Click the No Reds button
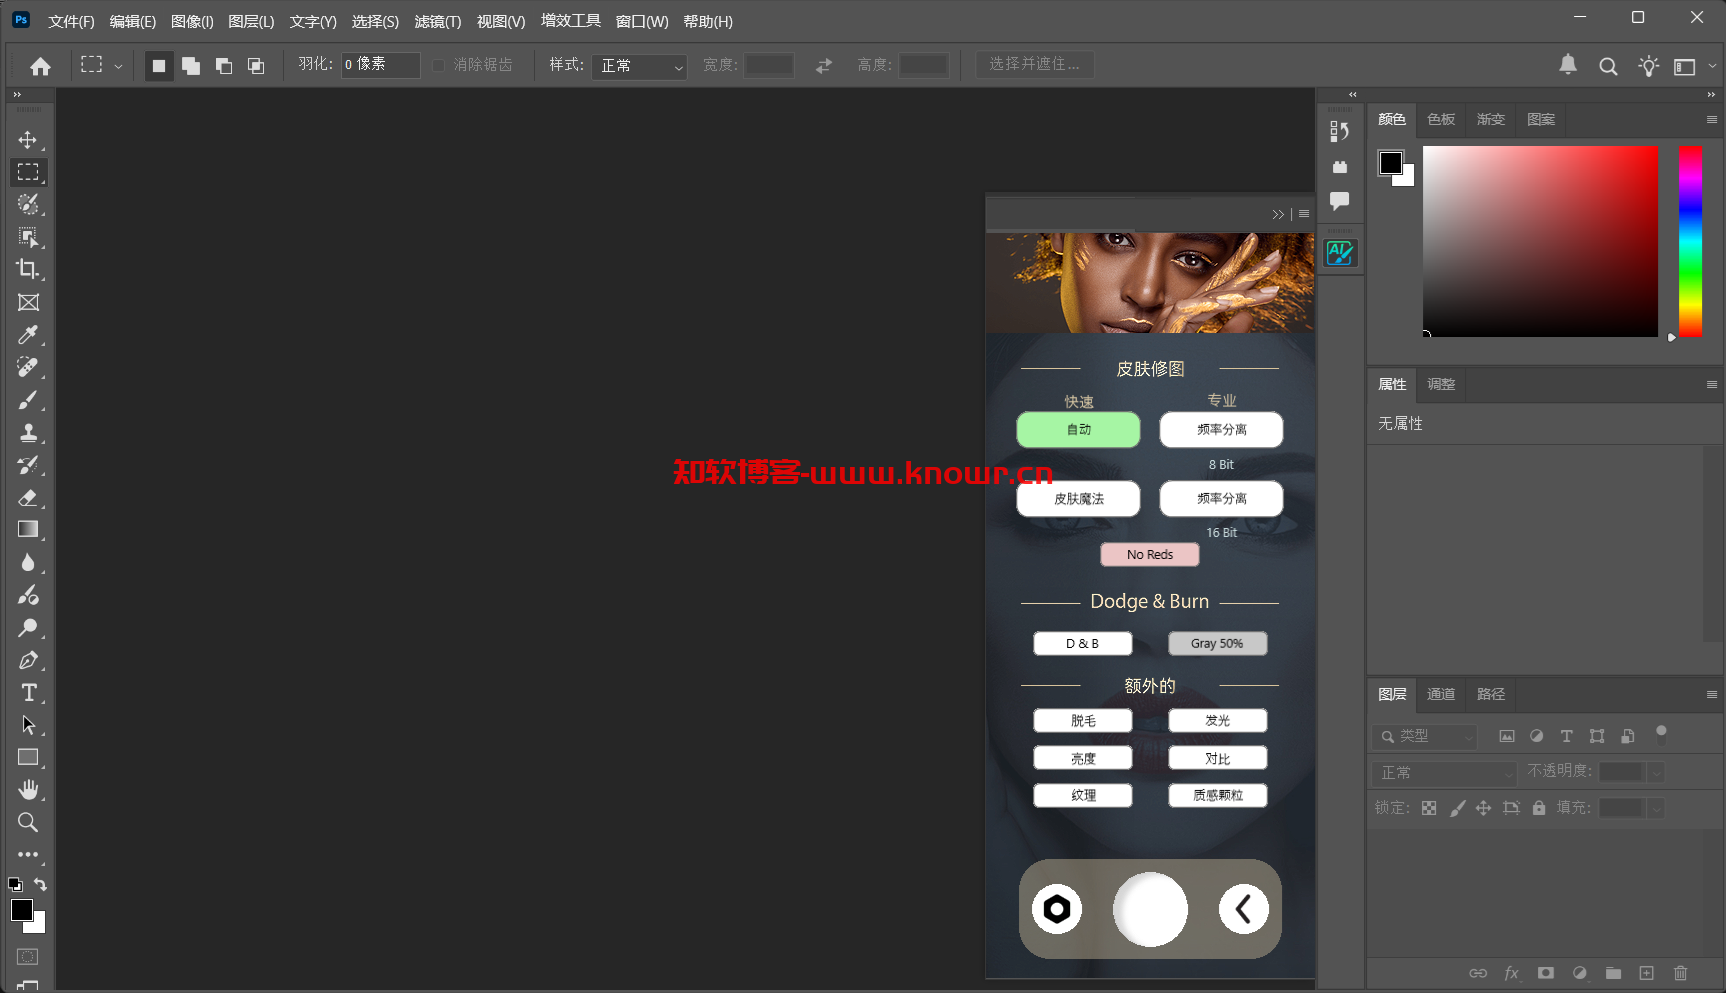 tap(1150, 555)
